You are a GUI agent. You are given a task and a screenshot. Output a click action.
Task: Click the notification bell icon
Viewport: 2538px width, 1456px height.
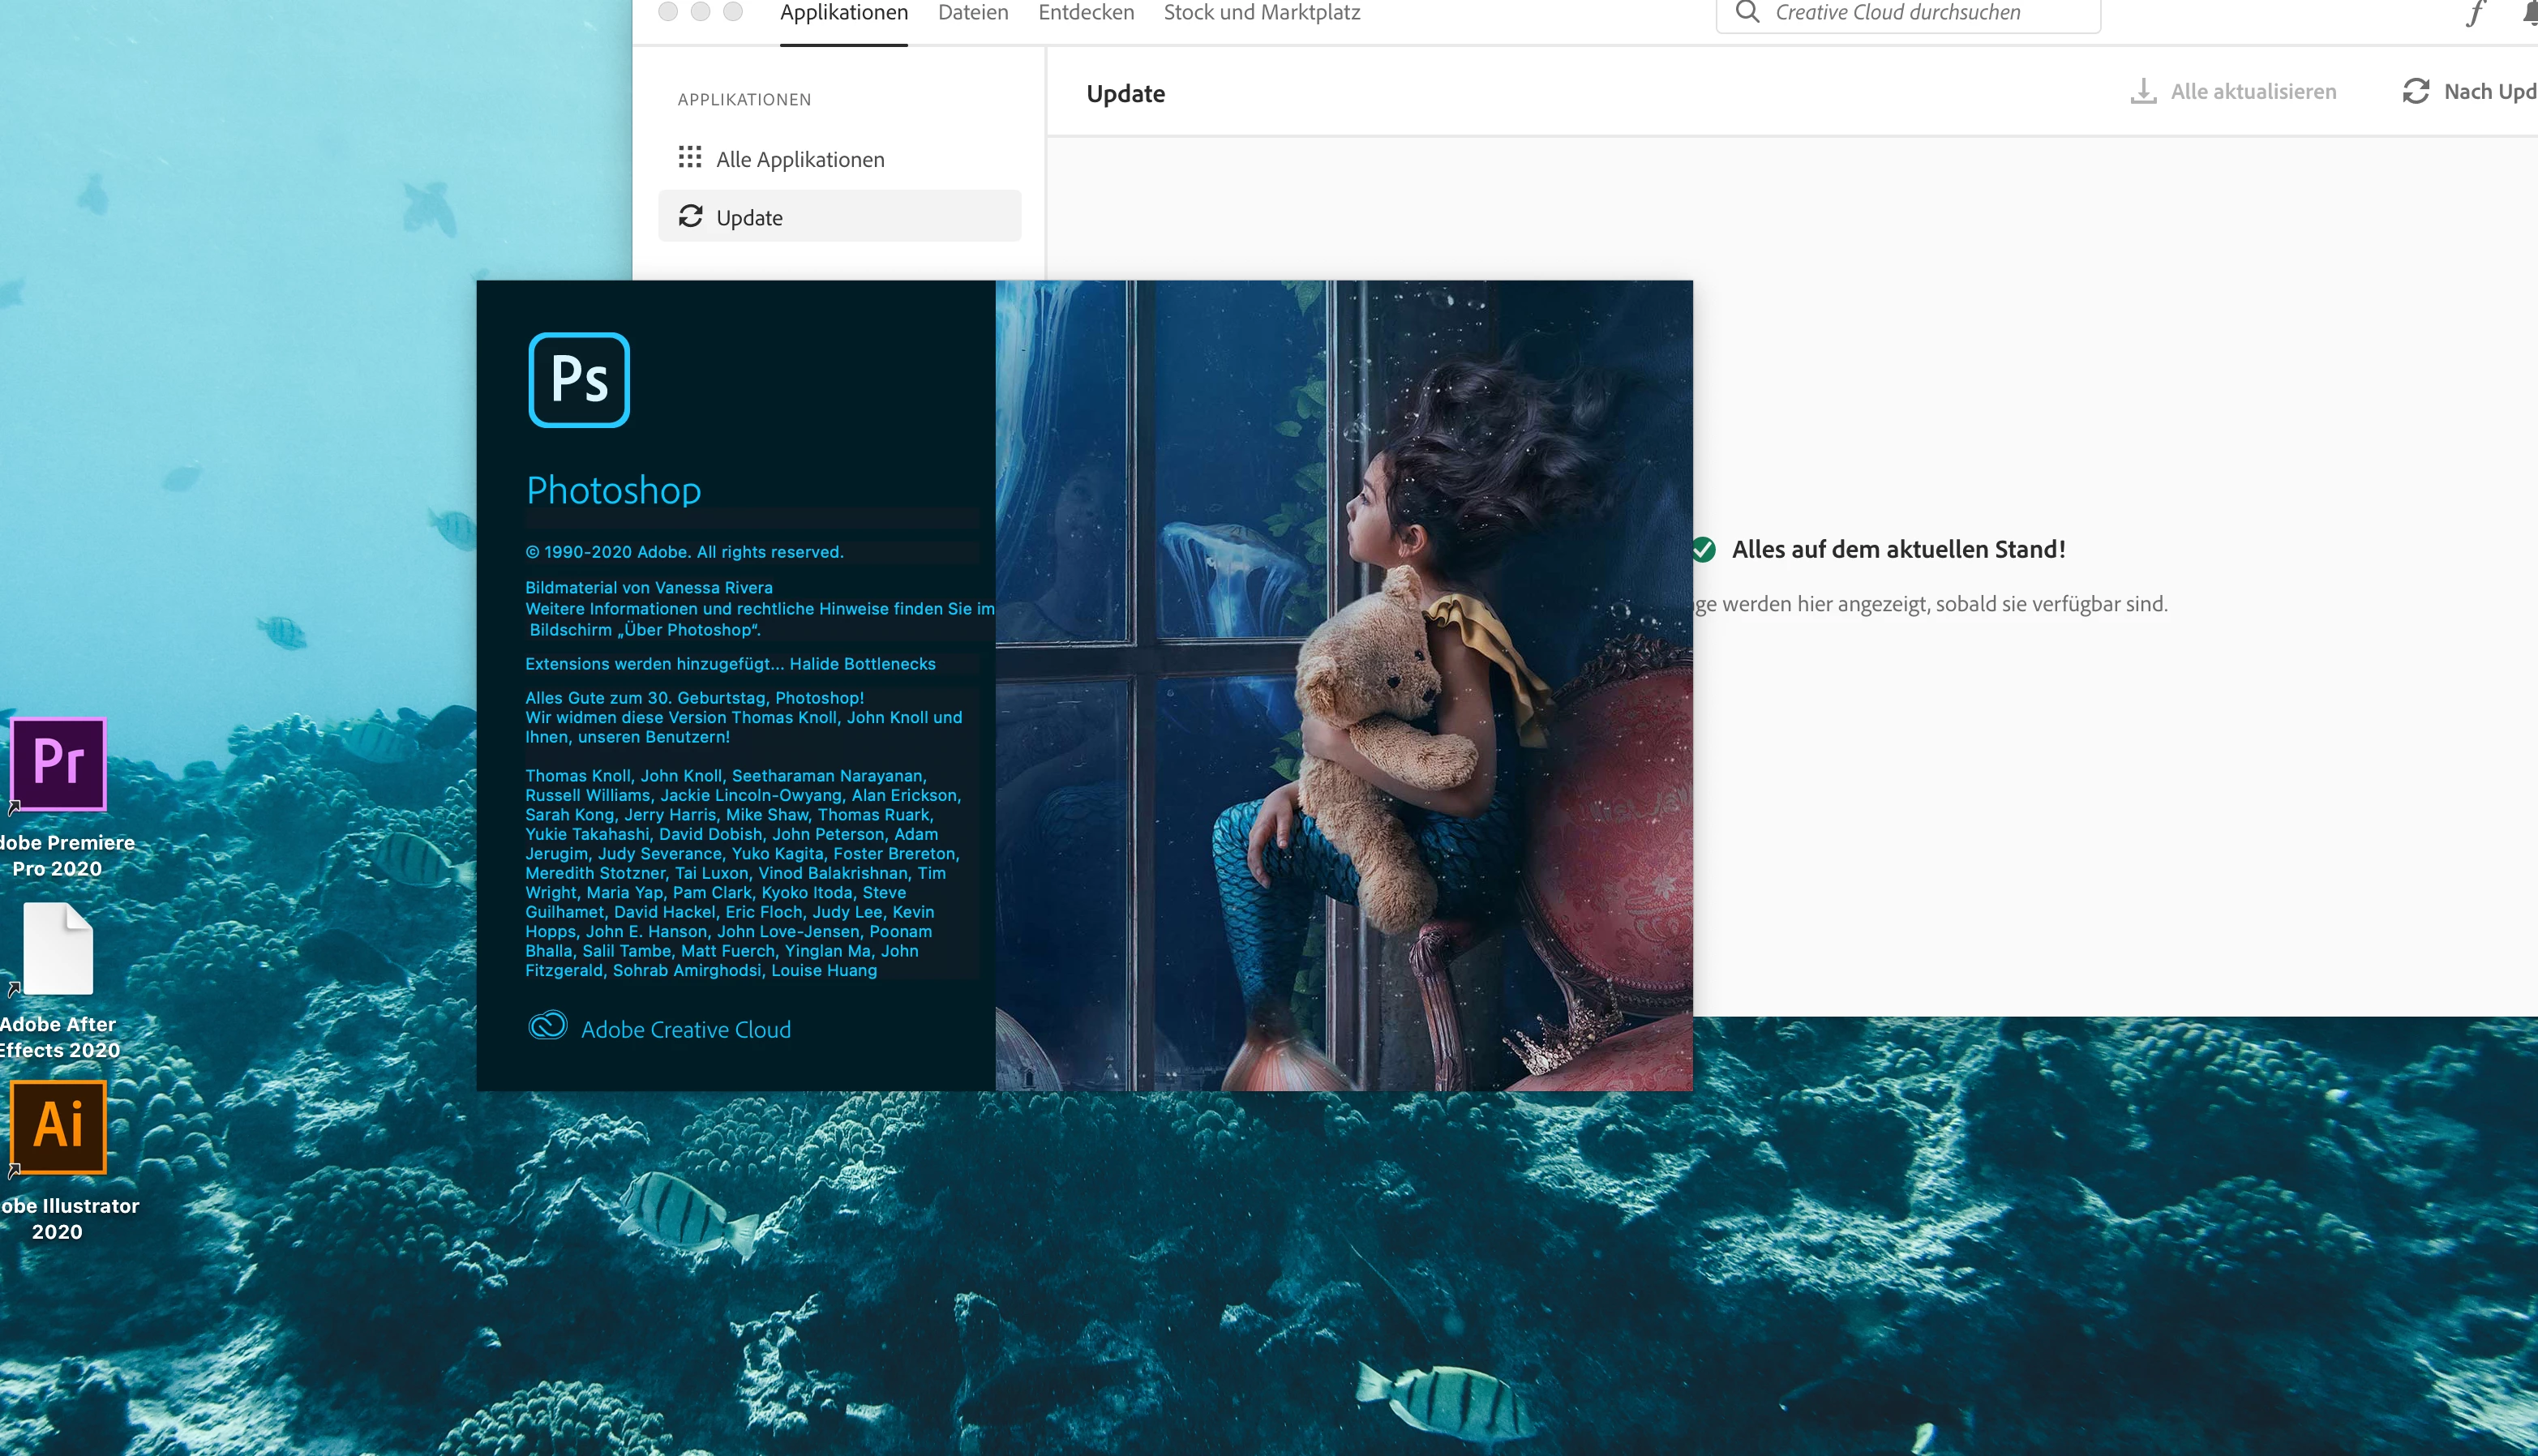point(2530,13)
